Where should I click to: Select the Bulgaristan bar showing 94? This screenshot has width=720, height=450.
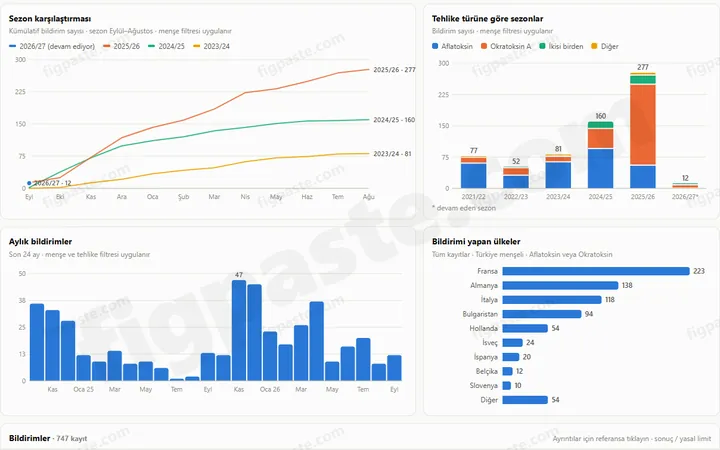542,314
